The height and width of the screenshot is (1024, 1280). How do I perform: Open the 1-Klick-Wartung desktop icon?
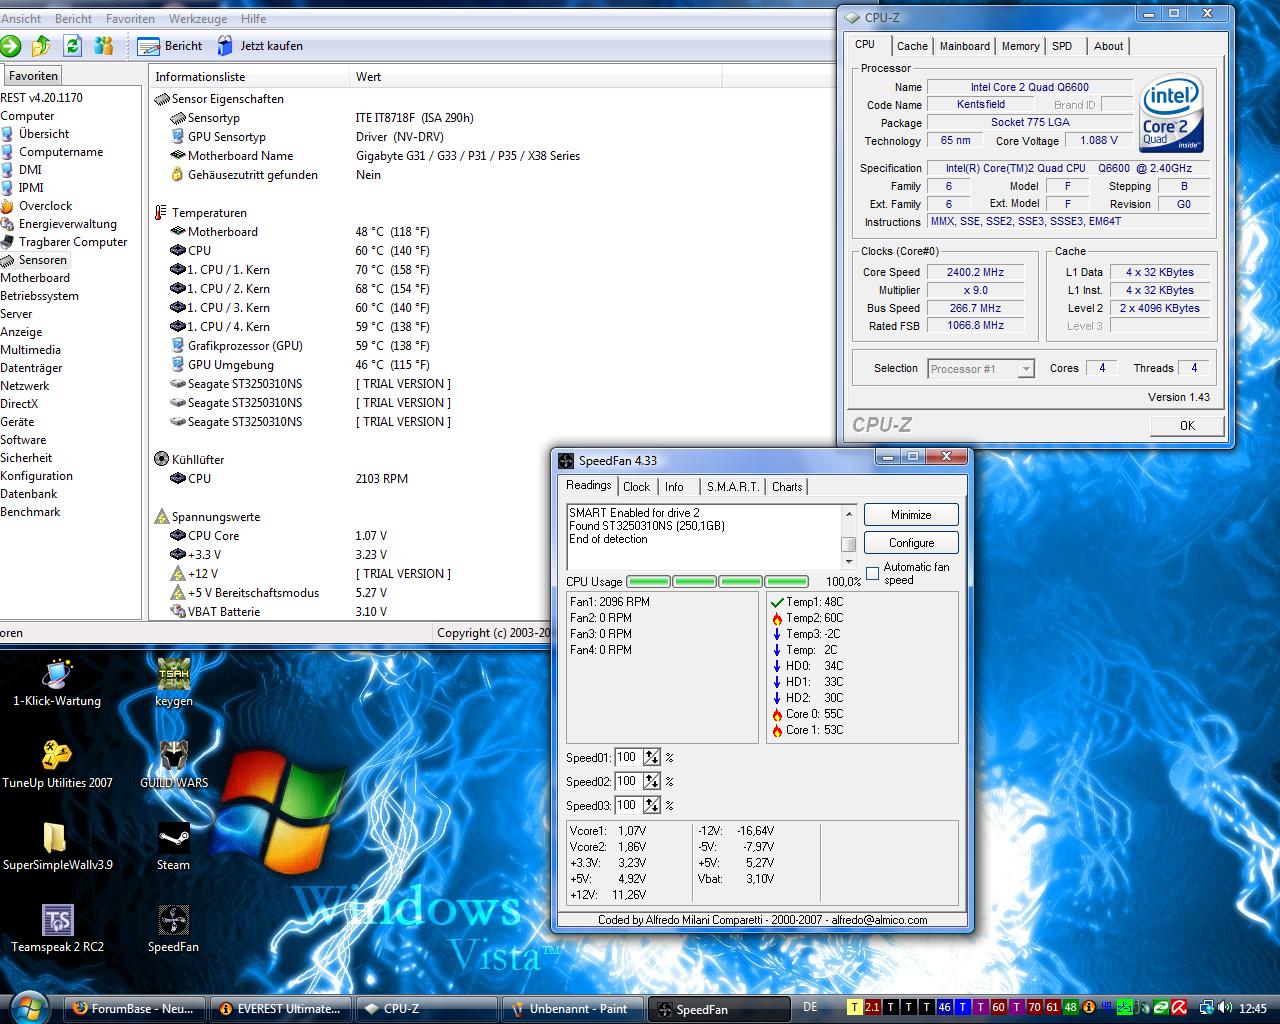point(57,682)
